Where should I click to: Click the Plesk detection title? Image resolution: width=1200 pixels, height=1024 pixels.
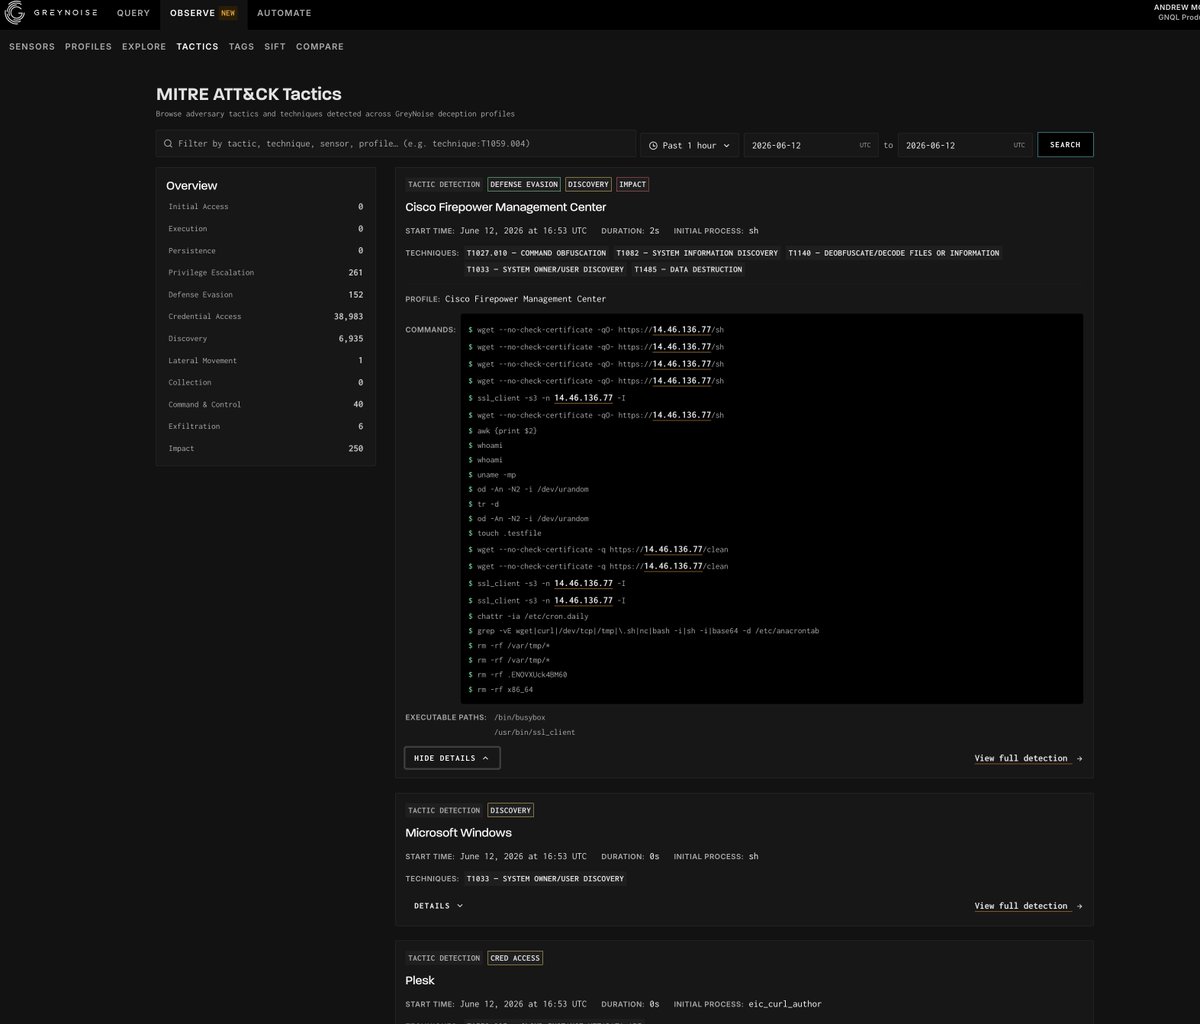pyautogui.click(x=420, y=981)
